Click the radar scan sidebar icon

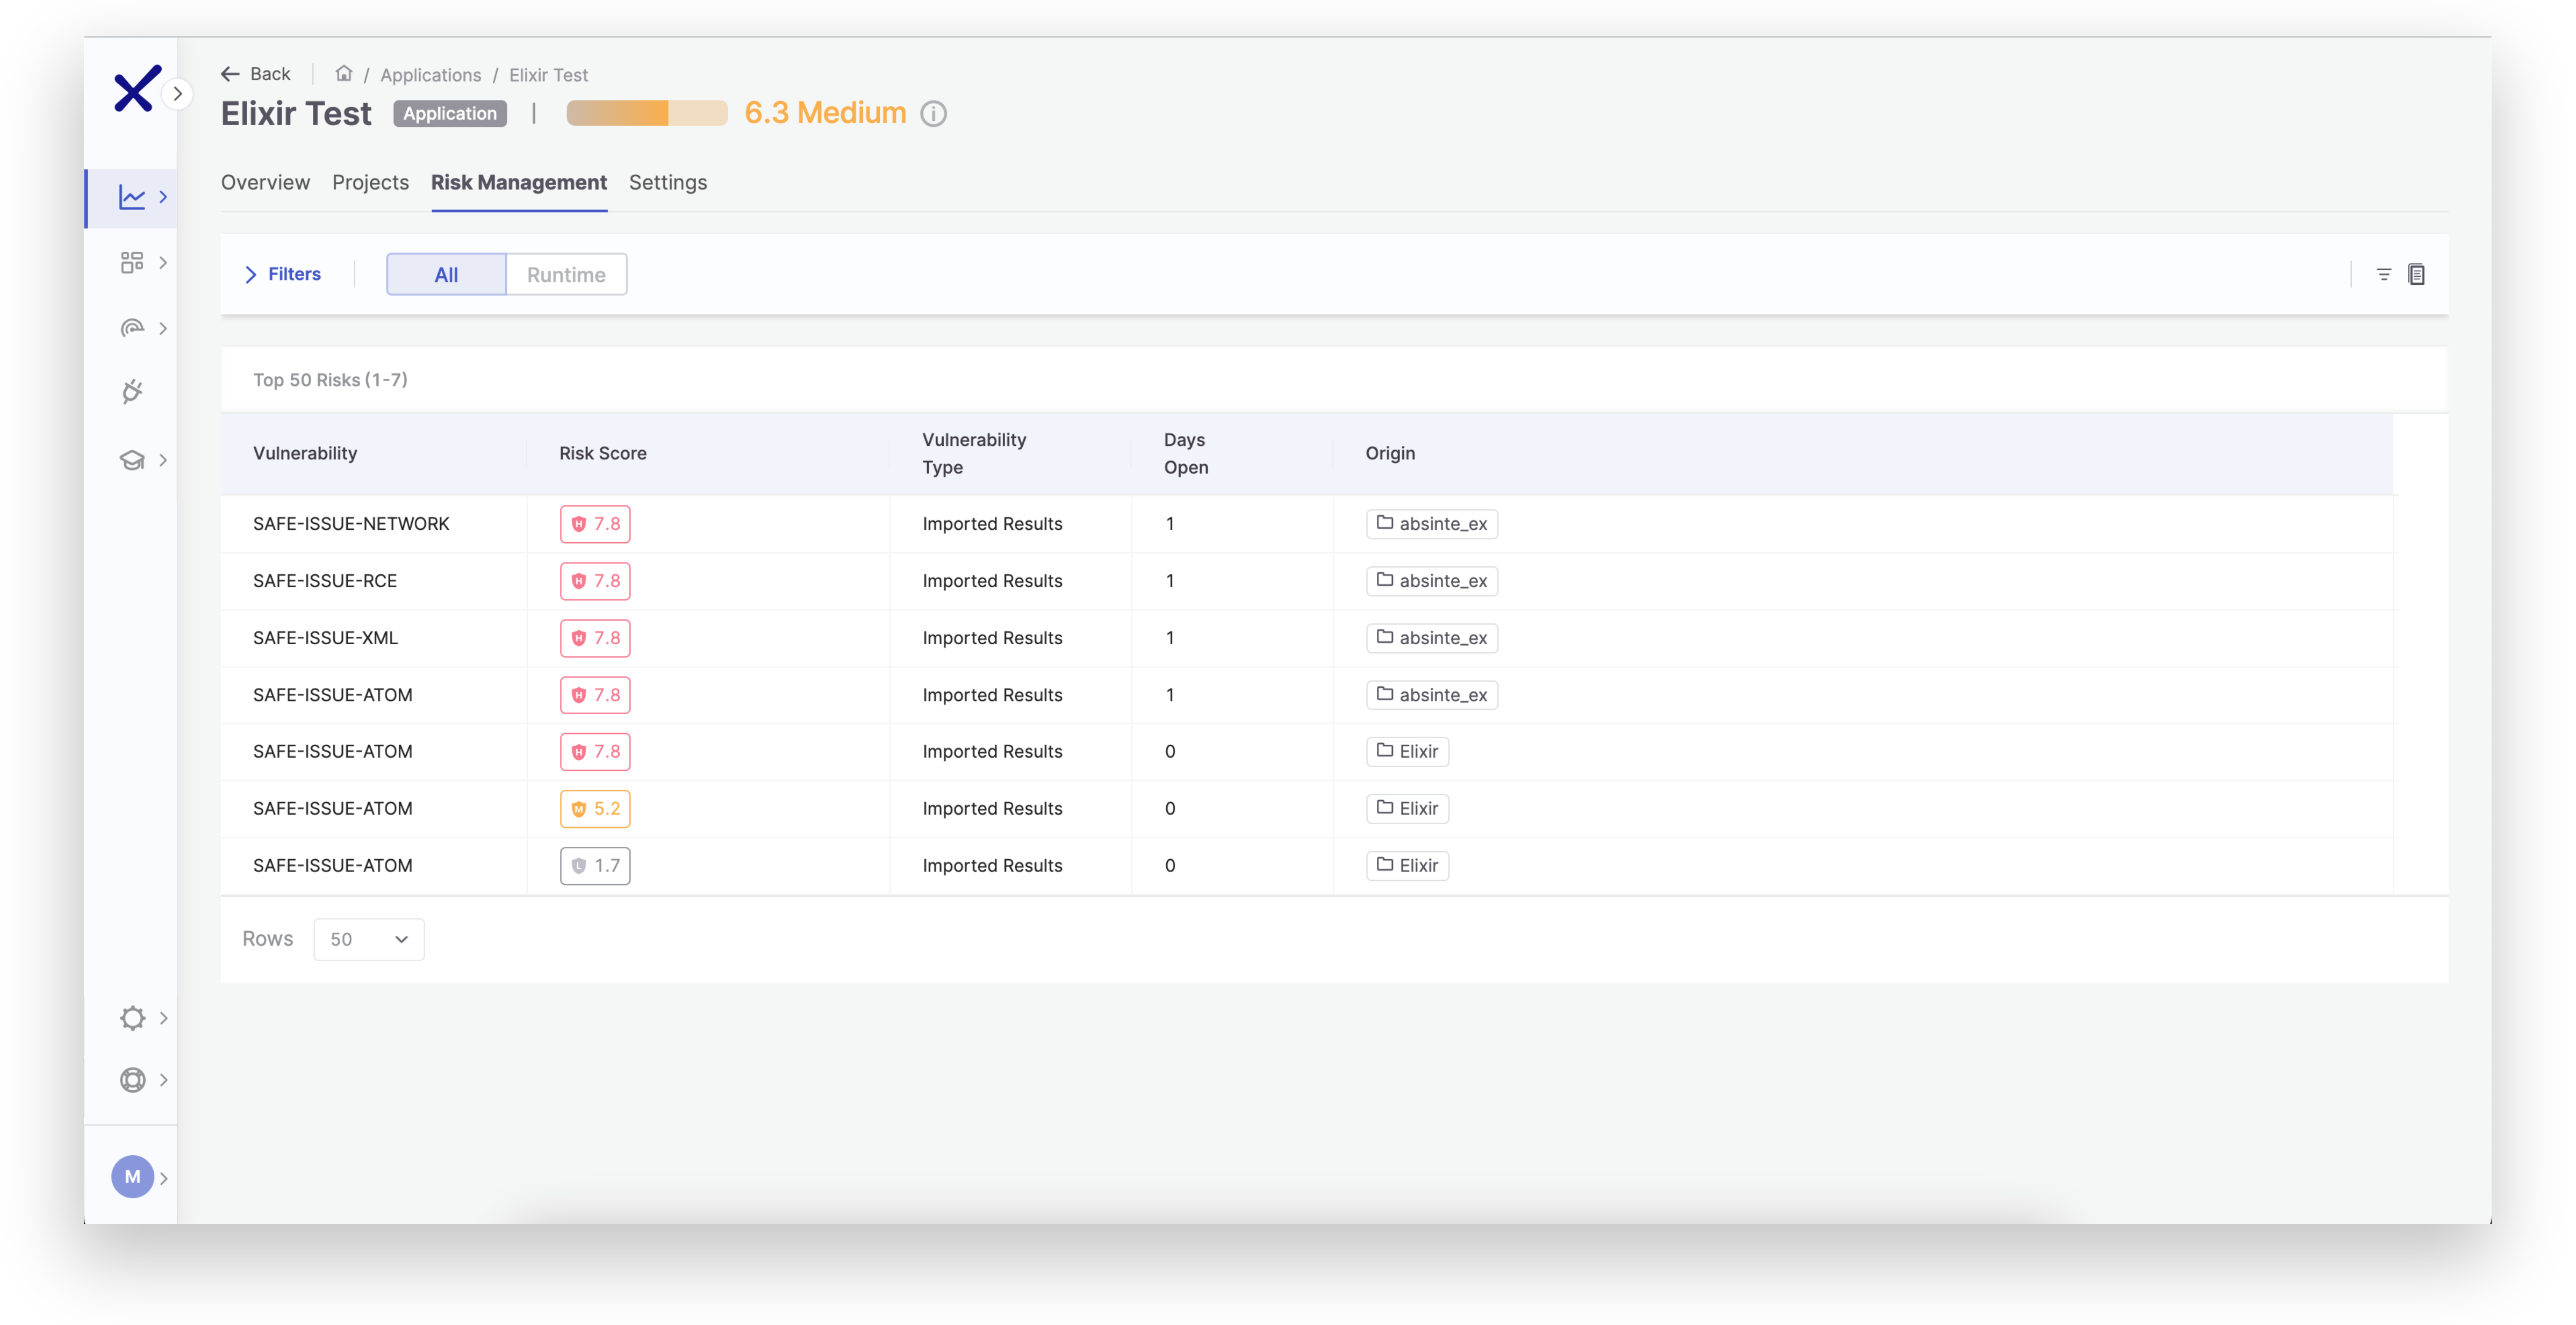click(132, 328)
